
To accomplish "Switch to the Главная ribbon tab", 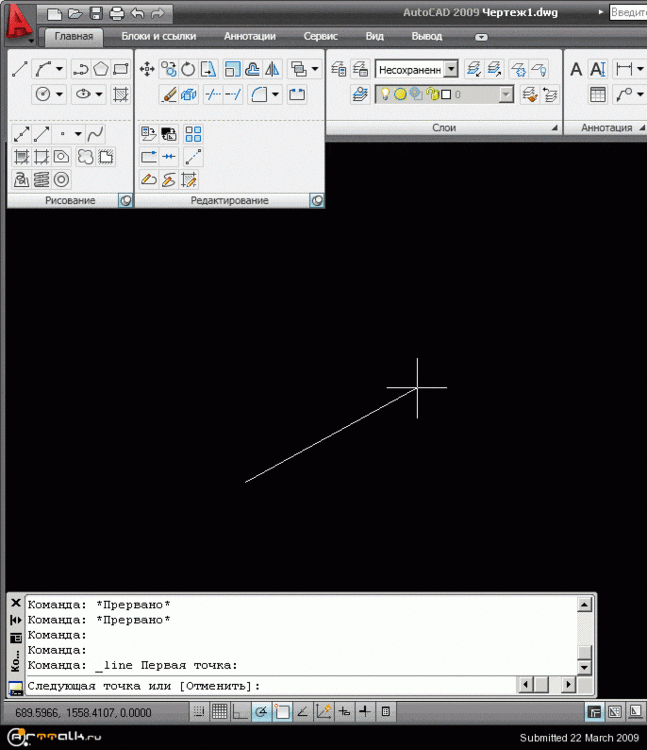I will pyautogui.click(x=74, y=36).
